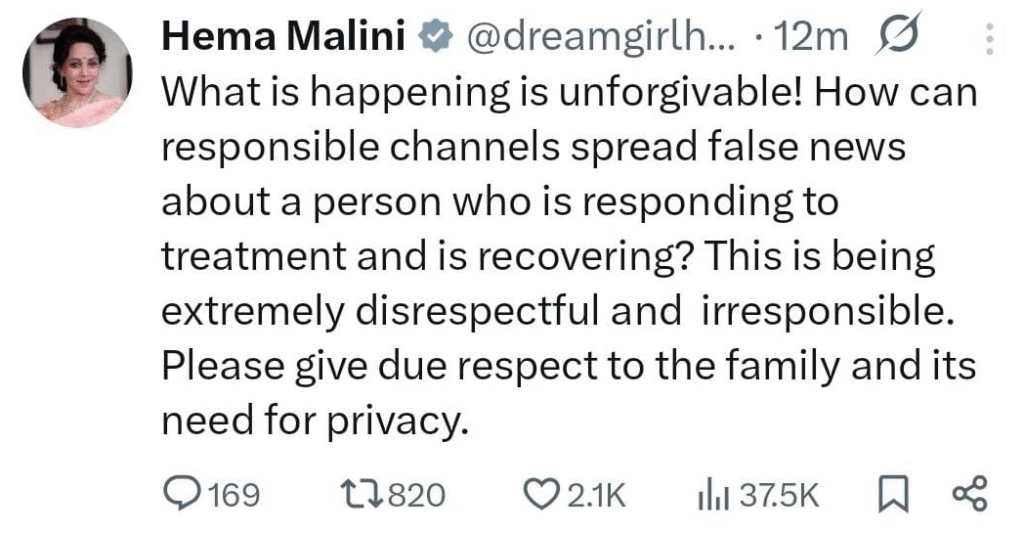Open Hema Malini's profile picture

coord(77,73)
